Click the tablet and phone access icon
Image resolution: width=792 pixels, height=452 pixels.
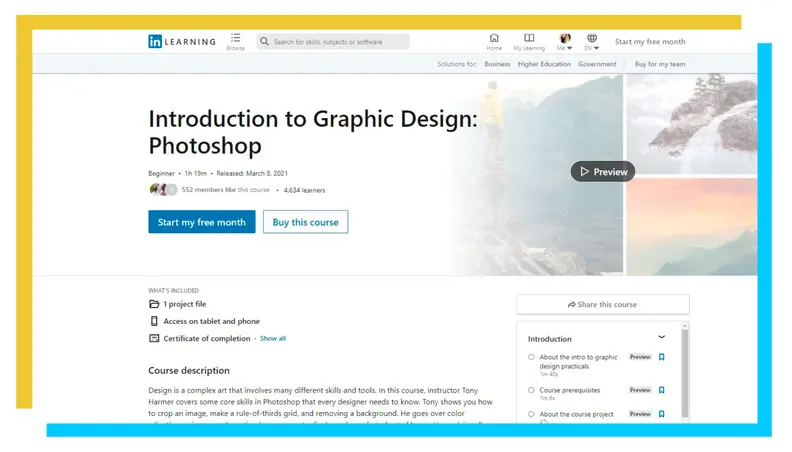pyautogui.click(x=154, y=321)
